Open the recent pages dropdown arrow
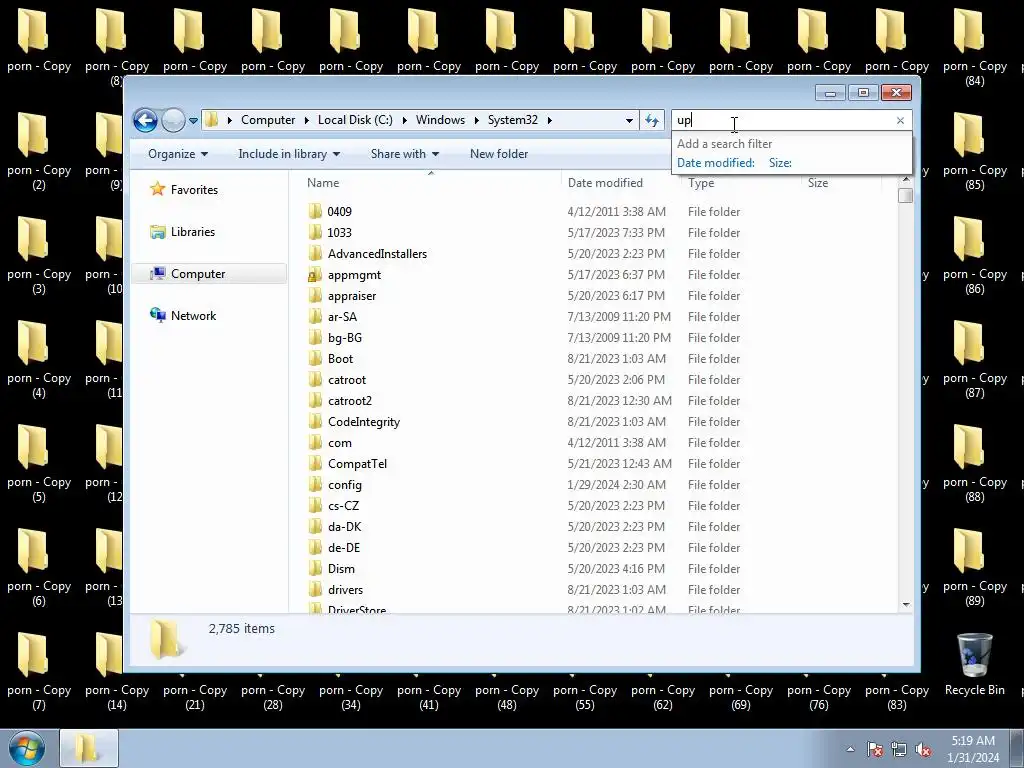The width and height of the screenshot is (1024, 768). pyautogui.click(x=193, y=121)
